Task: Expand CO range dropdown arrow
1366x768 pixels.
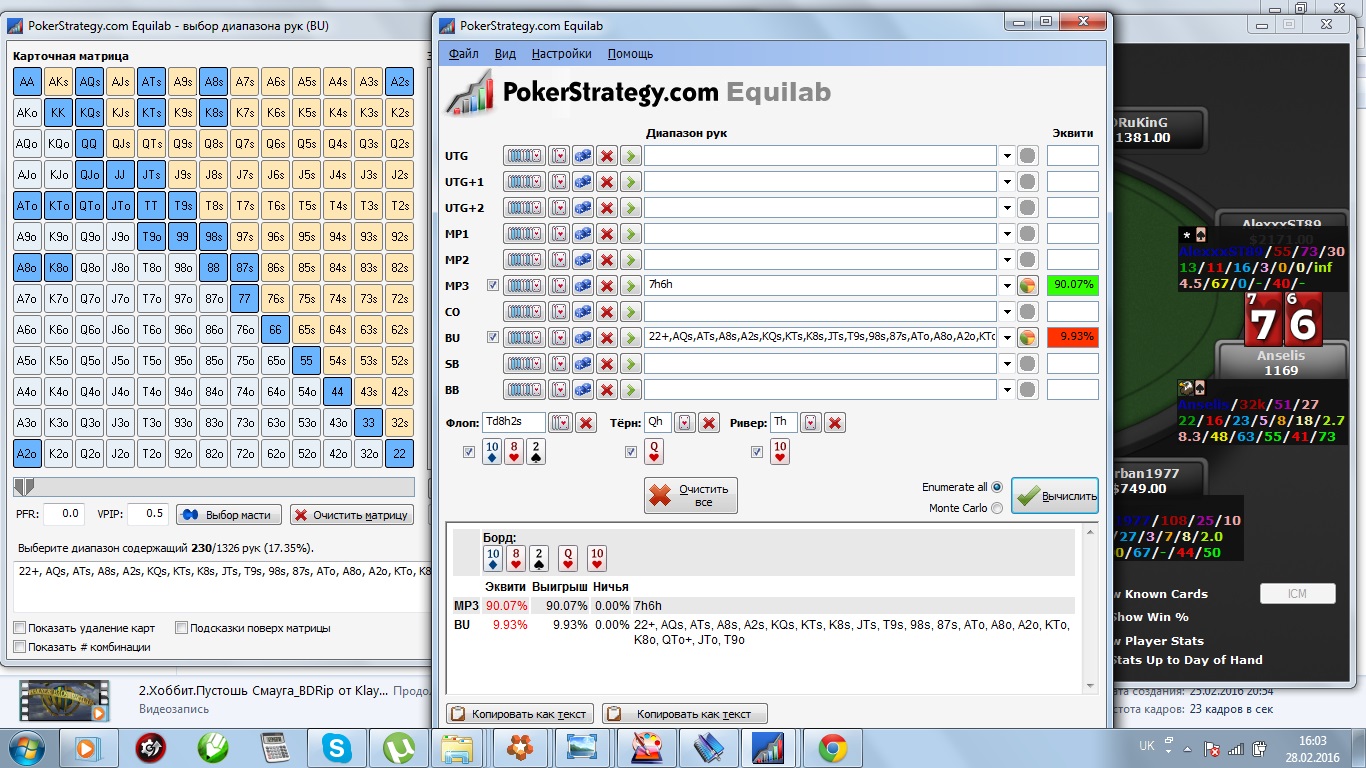Action: (1005, 311)
